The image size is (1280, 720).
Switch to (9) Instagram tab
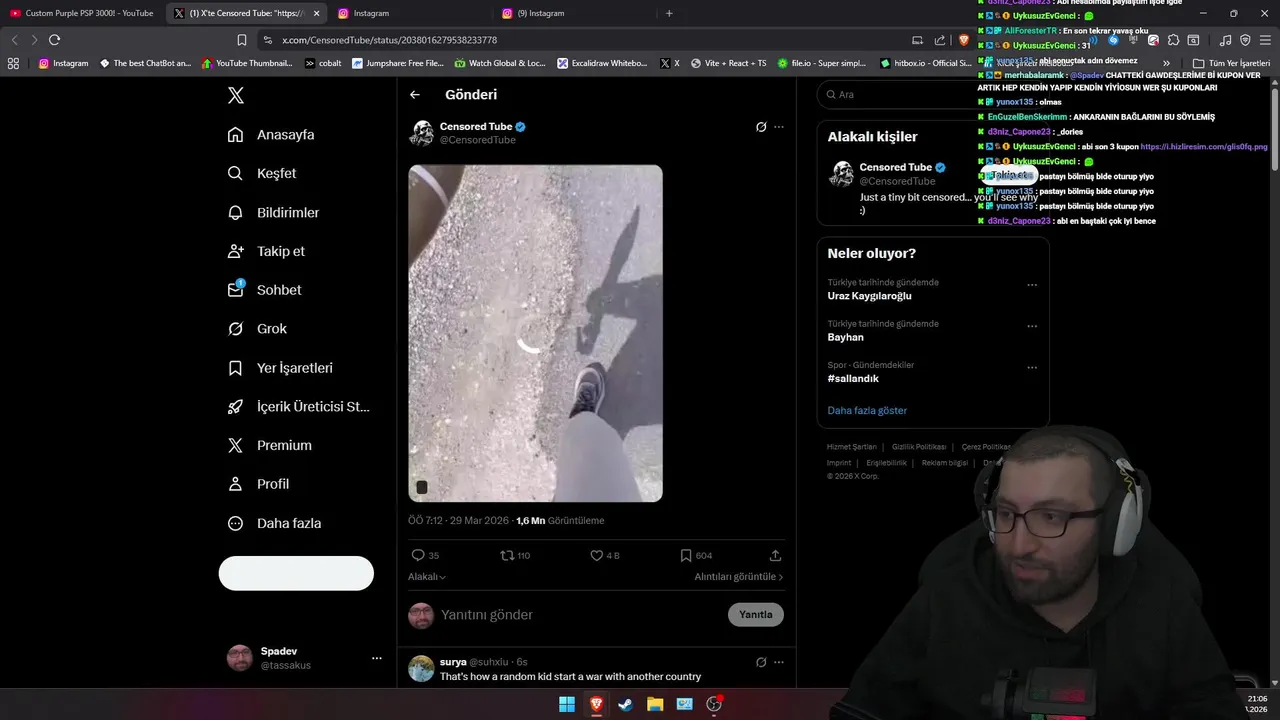point(574,13)
